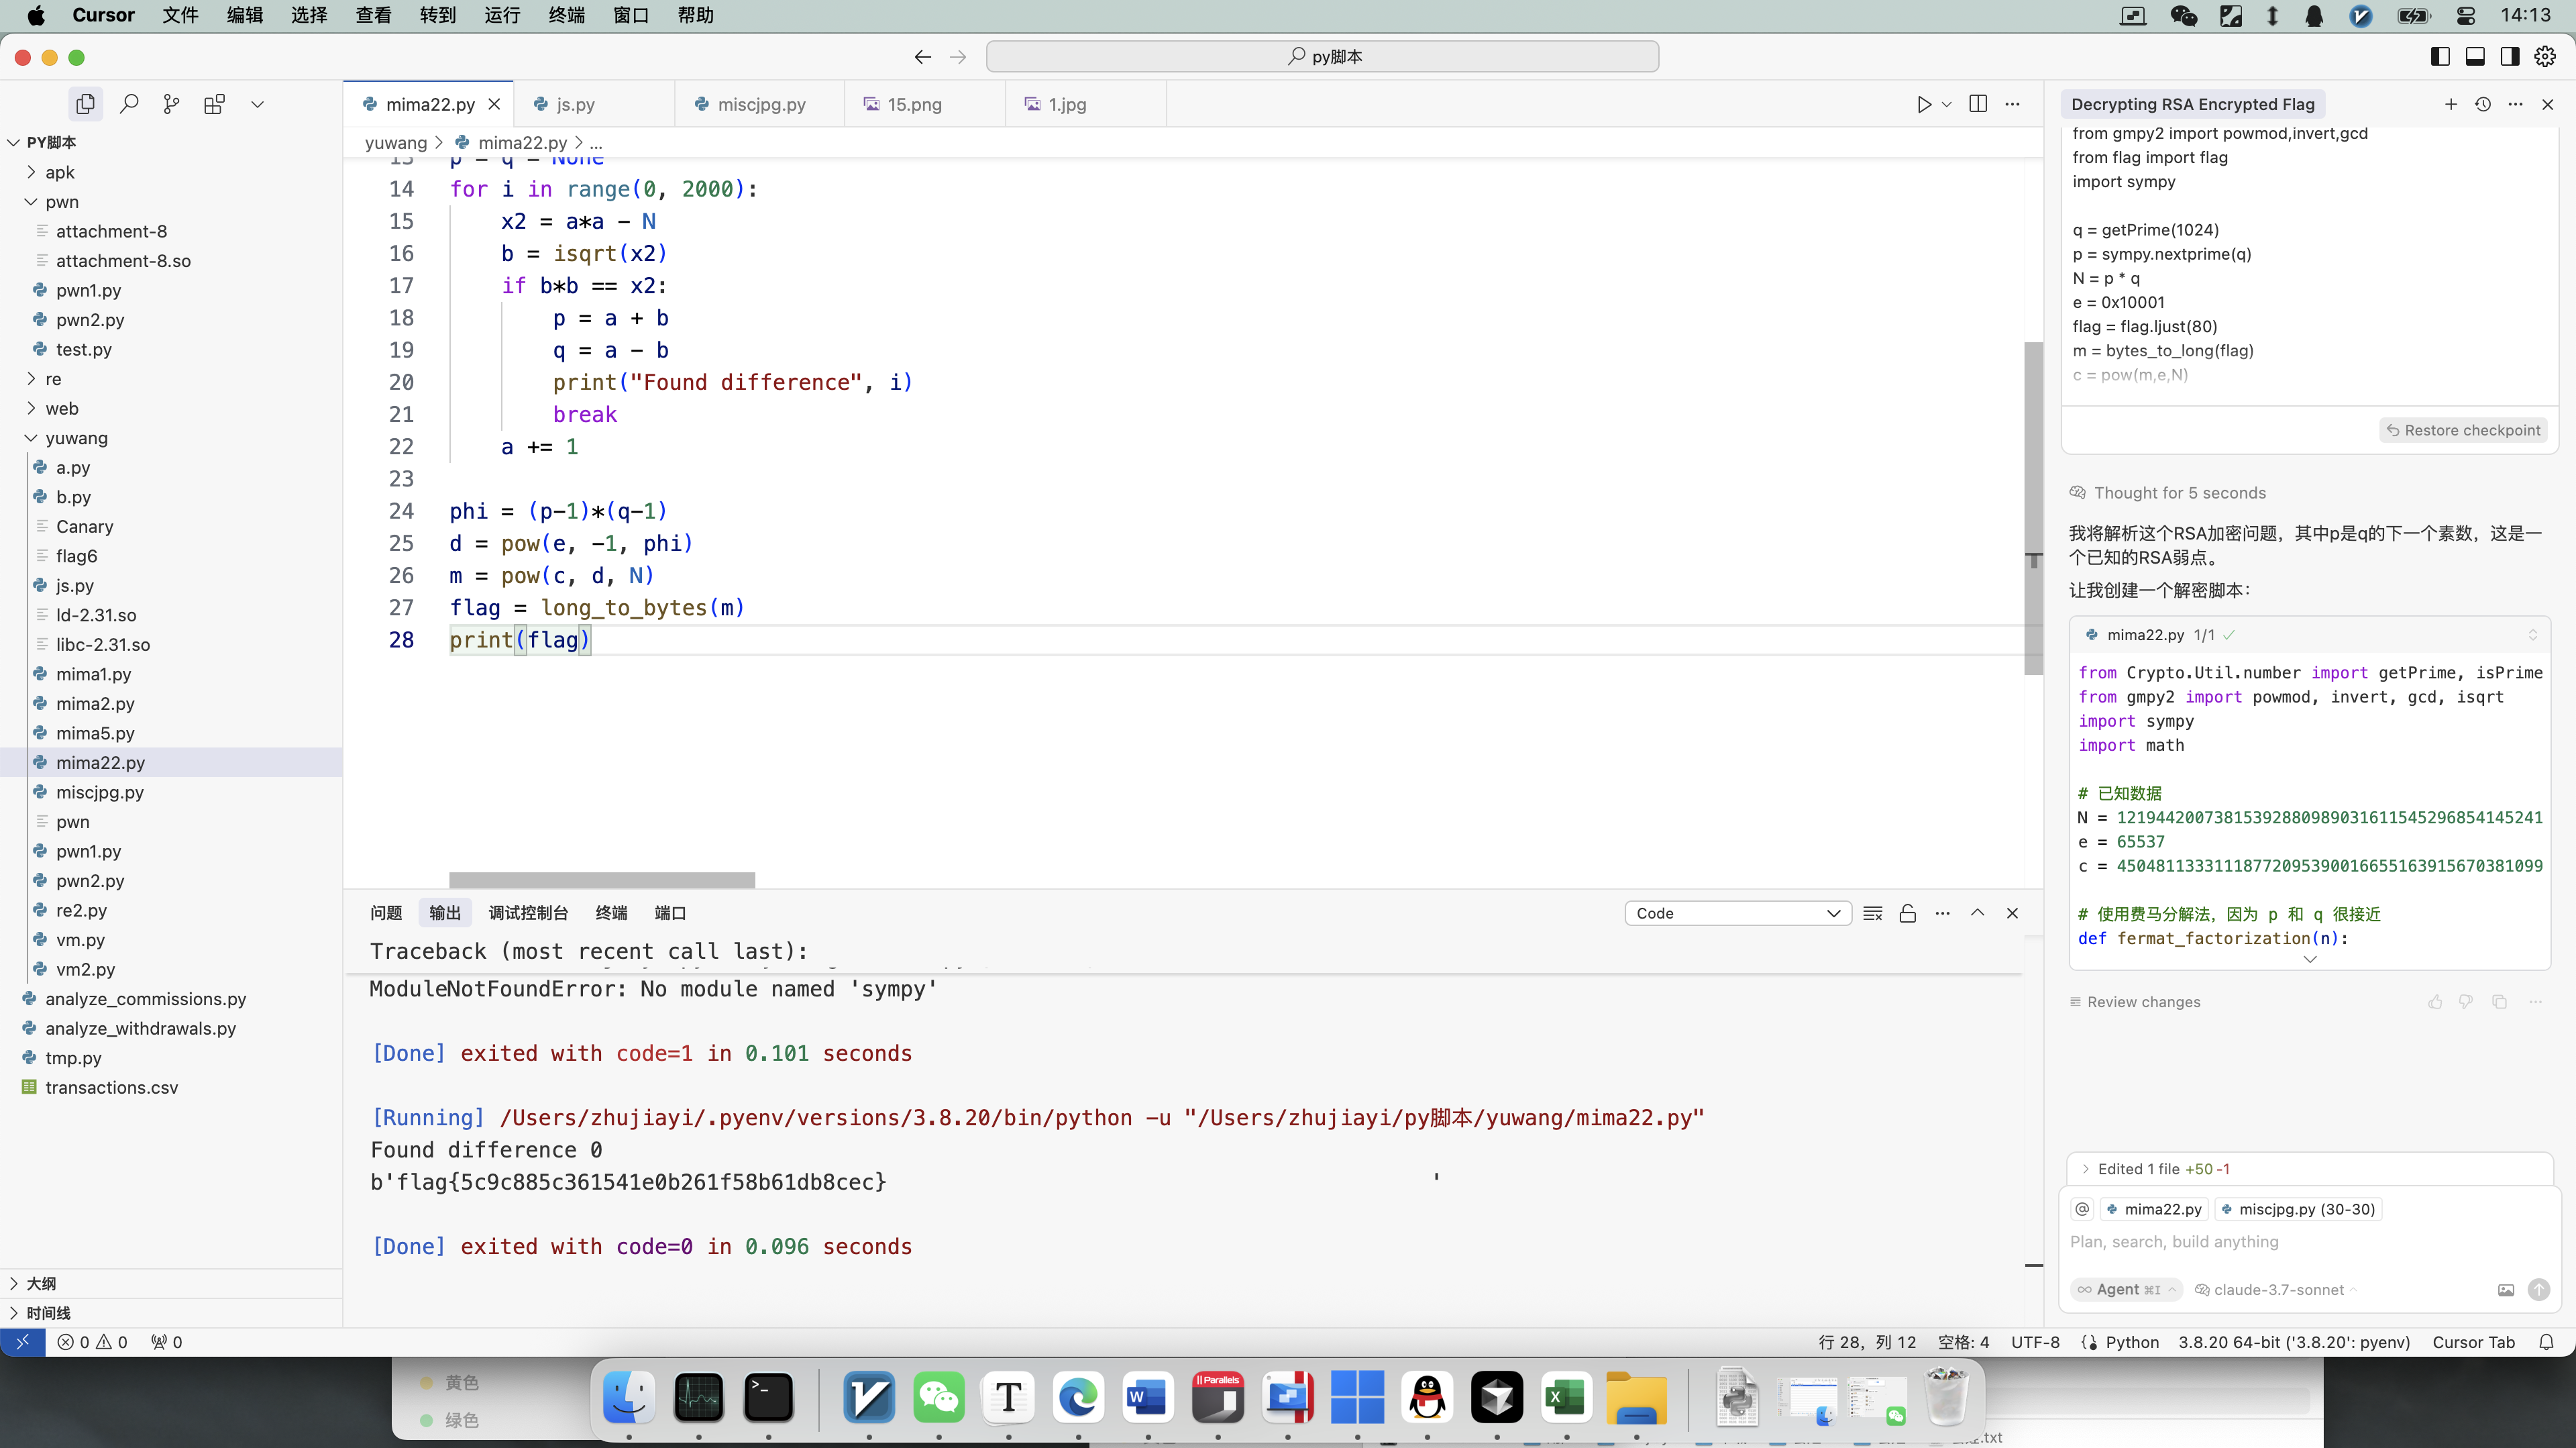Run the Python file with play button
This screenshot has width=2576, height=1448.
pyautogui.click(x=1924, y=104)
